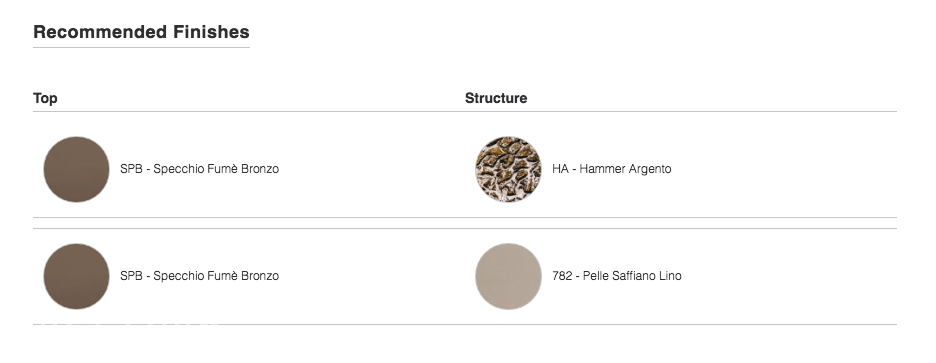This screenshot has width=936, height=363.
Task: Click the word 'Finishes' in the title
Action: point(211,32)
